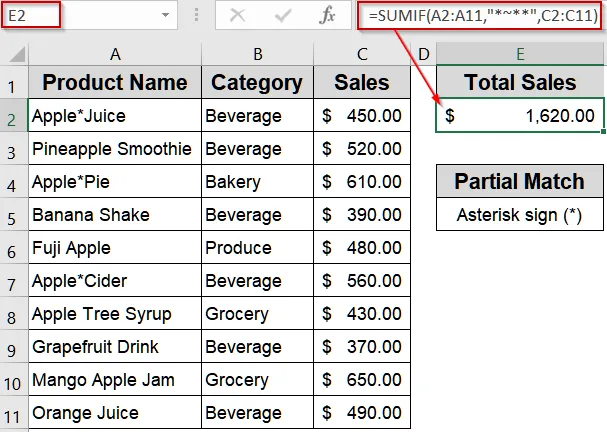Click the formula bar options dots handle
Screen dimensions: 607x432
197,15
